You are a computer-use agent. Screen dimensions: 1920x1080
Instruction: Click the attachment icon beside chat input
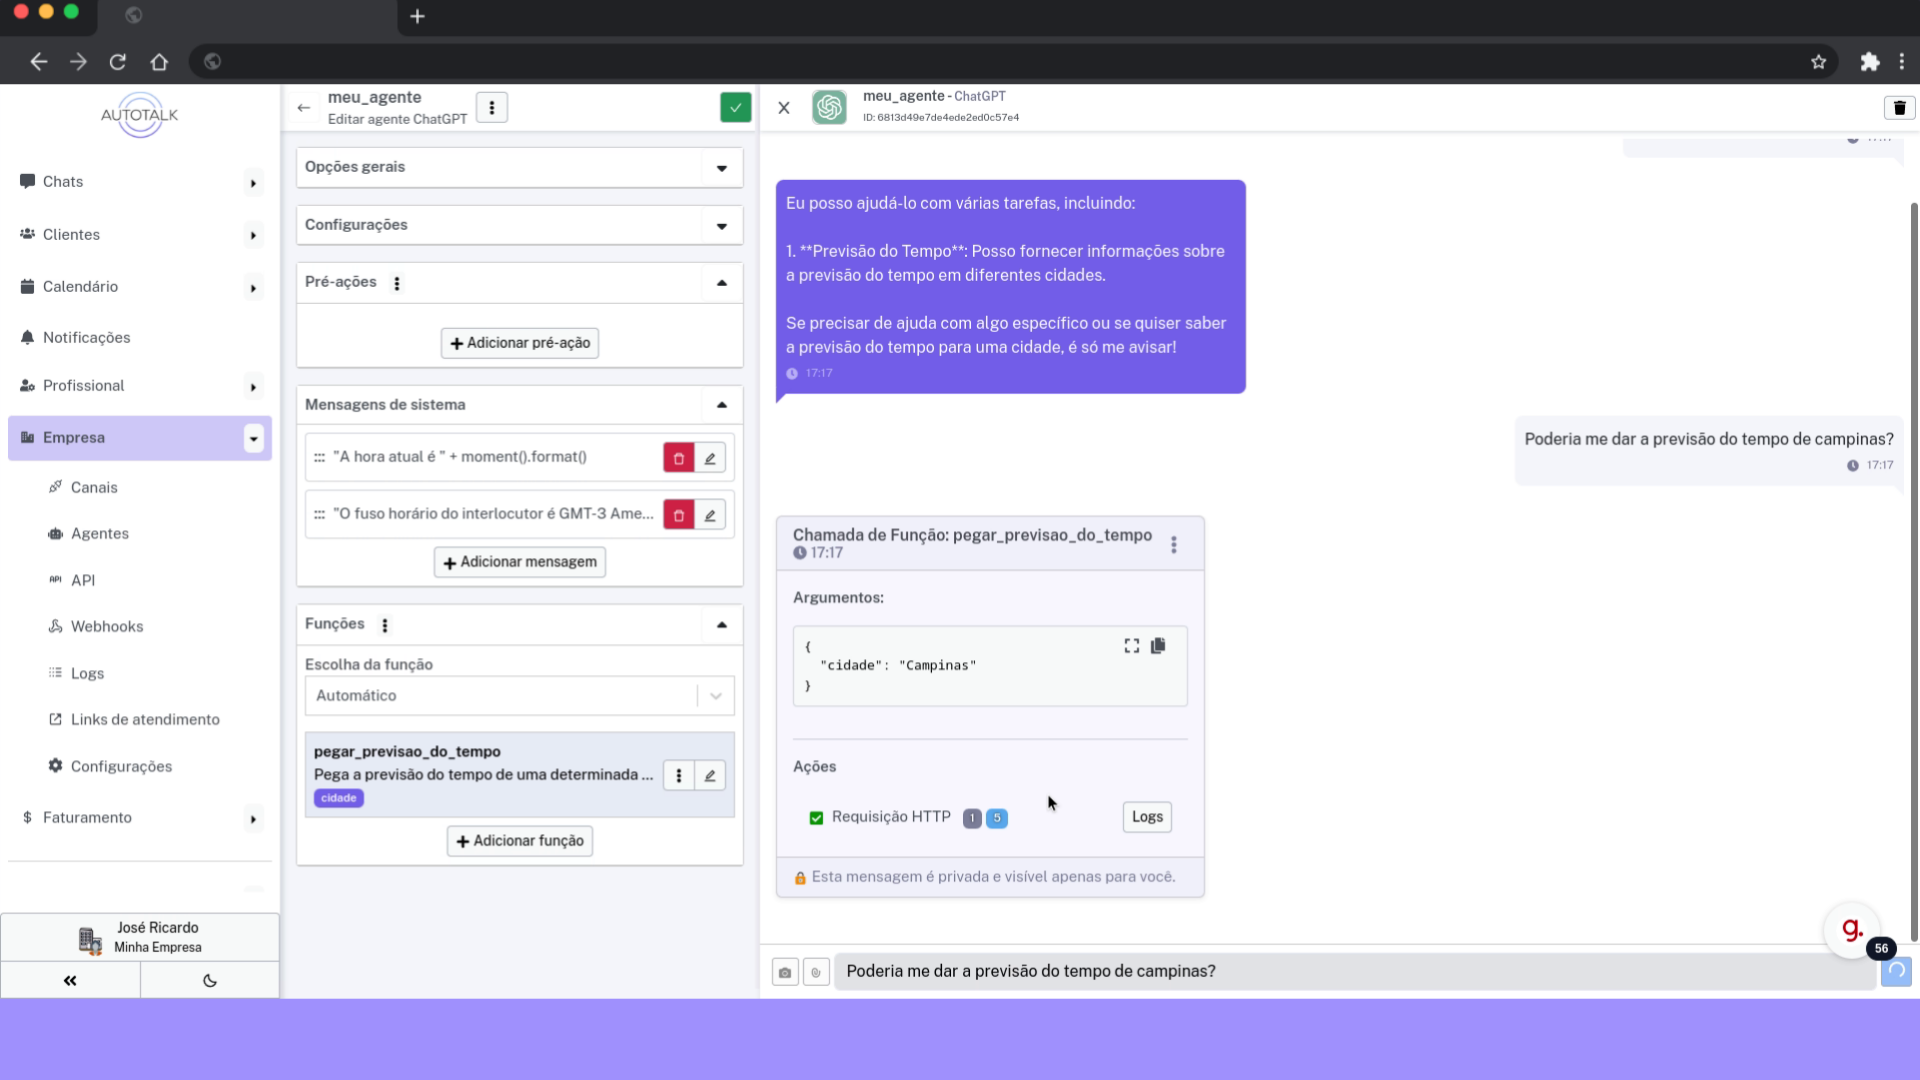[x=816, y=972]
